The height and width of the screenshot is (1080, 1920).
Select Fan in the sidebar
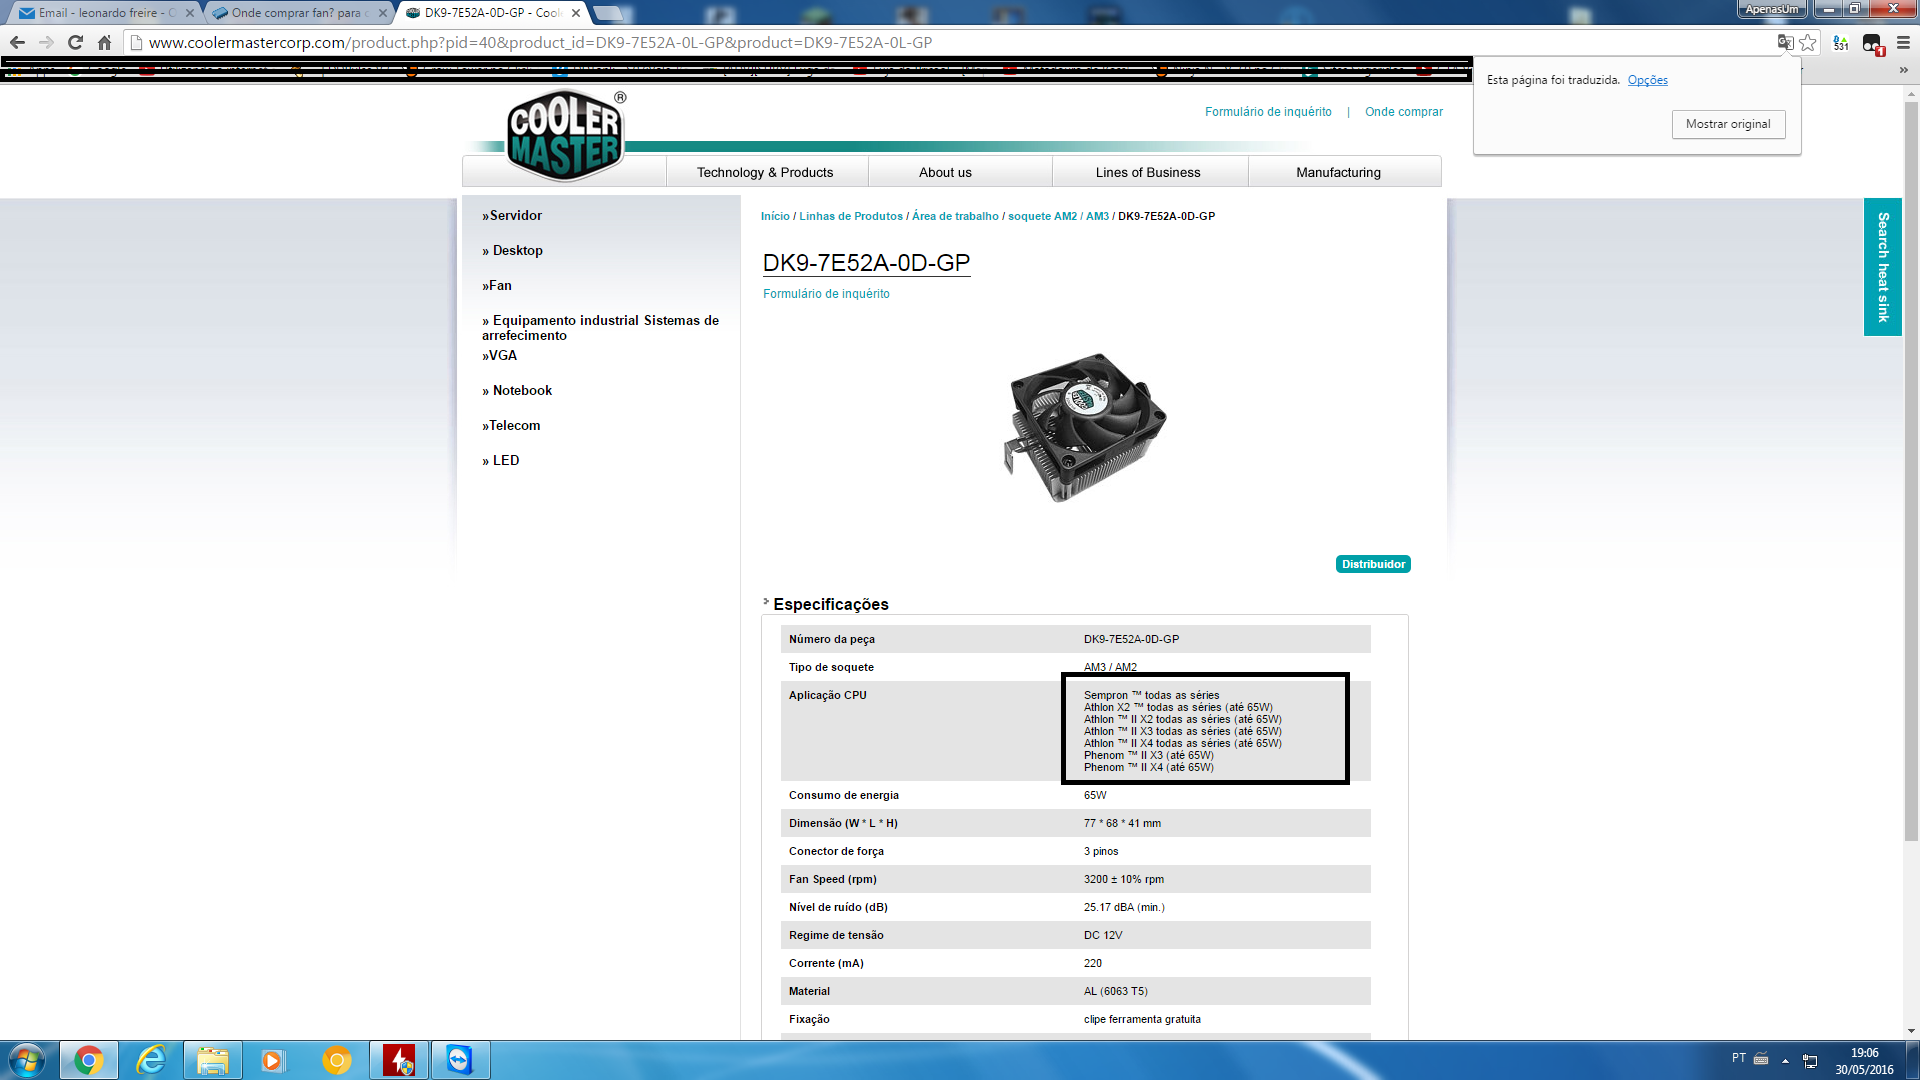click(497, 285)
